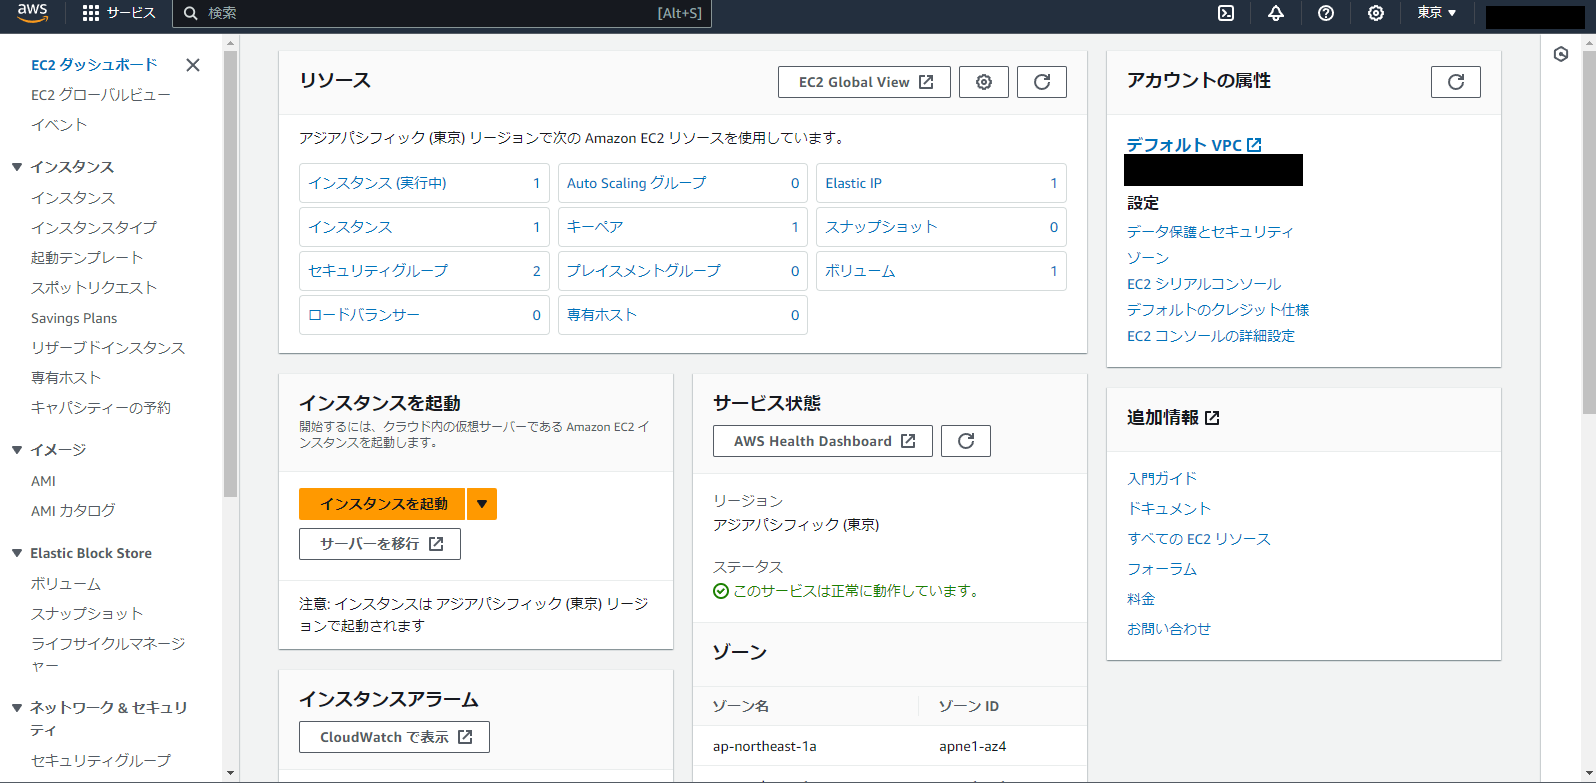Select EC2 グローバルビュー in sidebar
Viewport: 1596px width, 783px height.
[101, 95]
